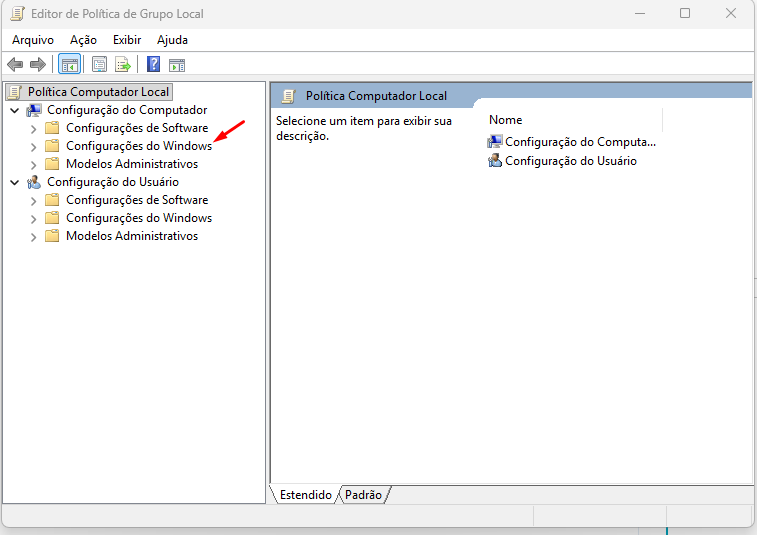Expand Modelos Administrativos under Usuário
This screenshot has width=757, height=535.
click(x=33, y=237)
